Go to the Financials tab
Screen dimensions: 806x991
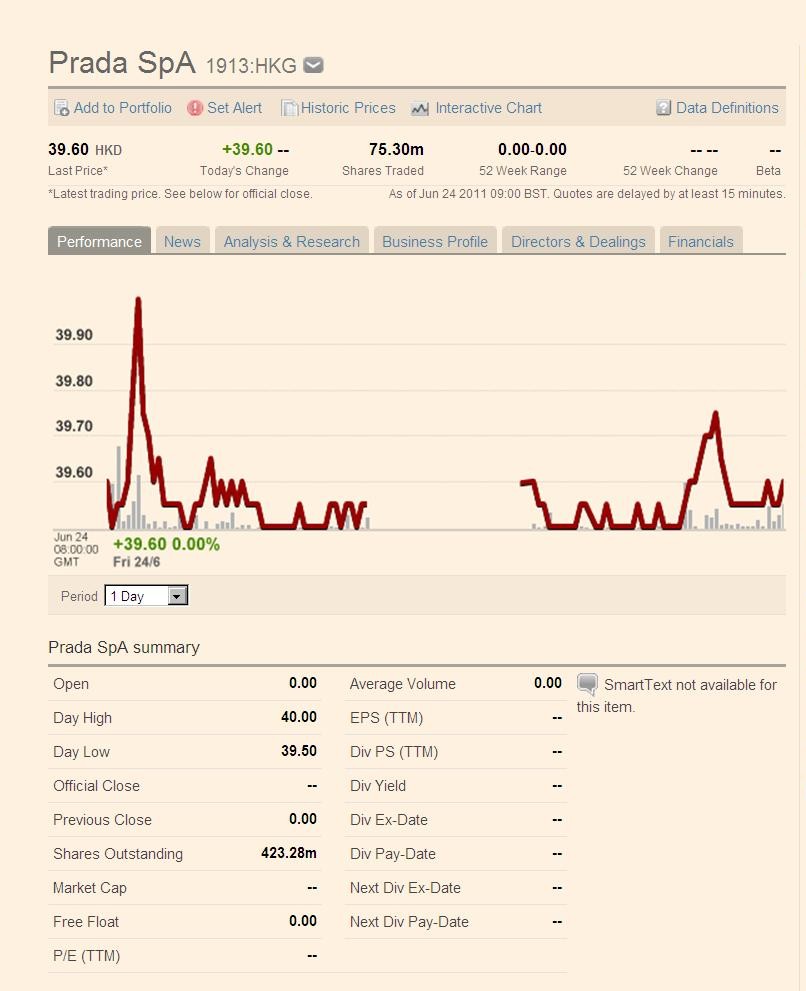coord(701,241)
